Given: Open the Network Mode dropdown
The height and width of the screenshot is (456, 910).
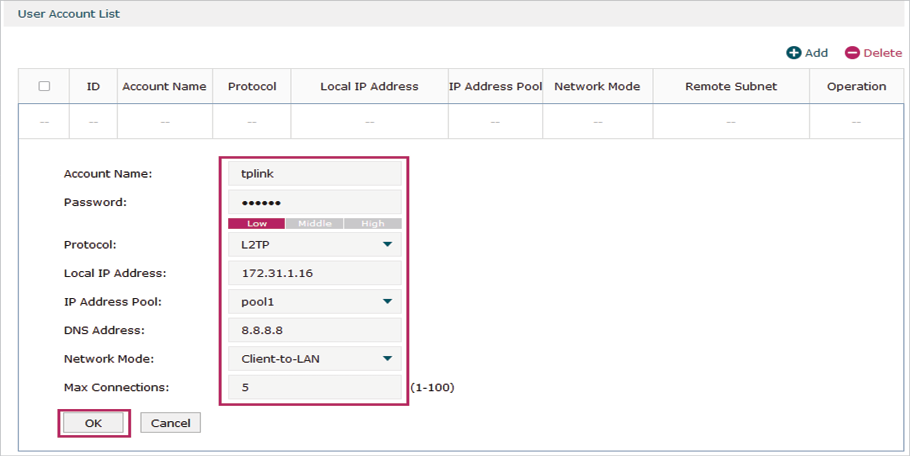Looking at the screenshot, I should click(x=314, y=359).
